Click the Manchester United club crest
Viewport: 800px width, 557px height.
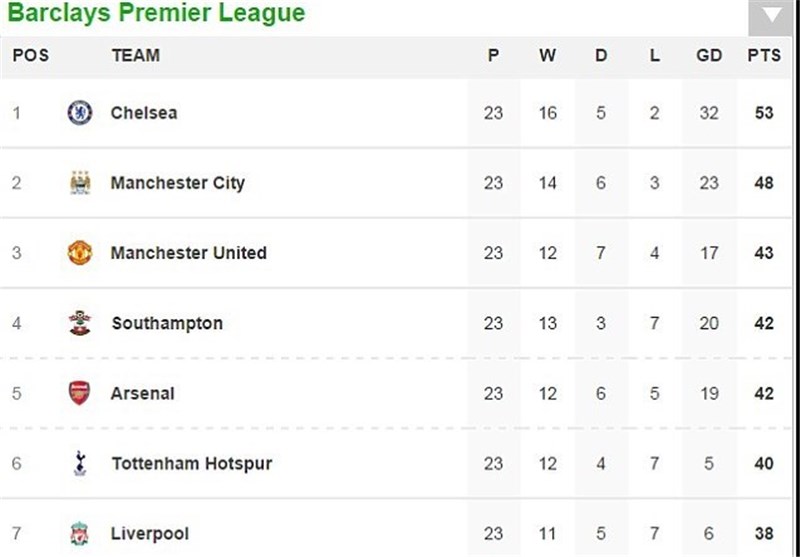80,253
